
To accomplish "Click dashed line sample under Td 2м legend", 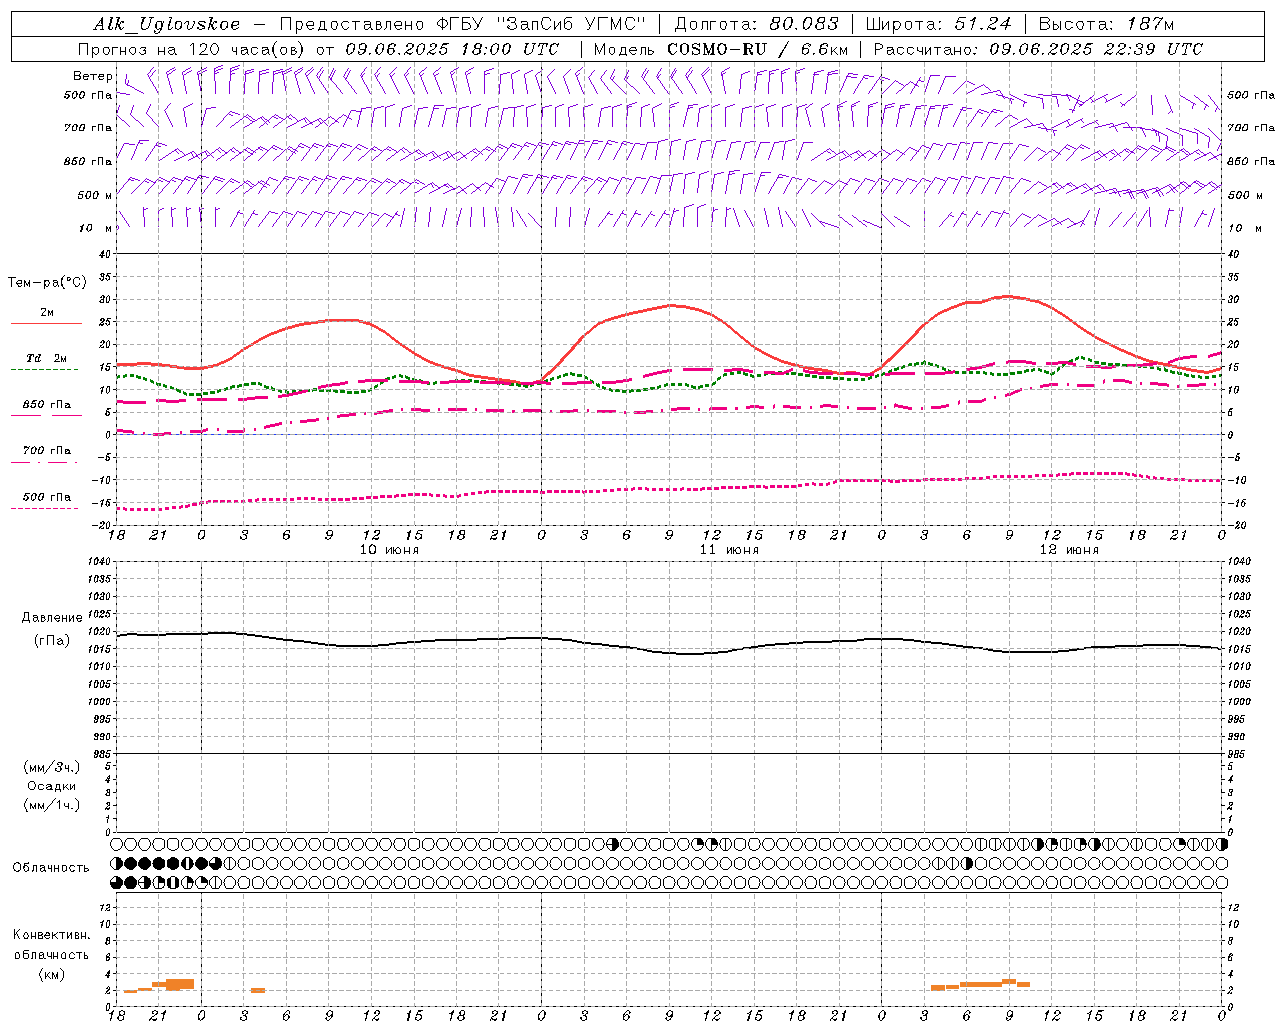I will click(x=46, y=370).
